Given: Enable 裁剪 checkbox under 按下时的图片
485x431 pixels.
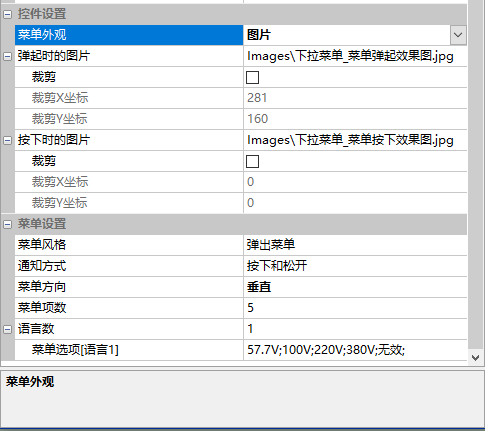Looking at the screenshot, I should 252,161.
